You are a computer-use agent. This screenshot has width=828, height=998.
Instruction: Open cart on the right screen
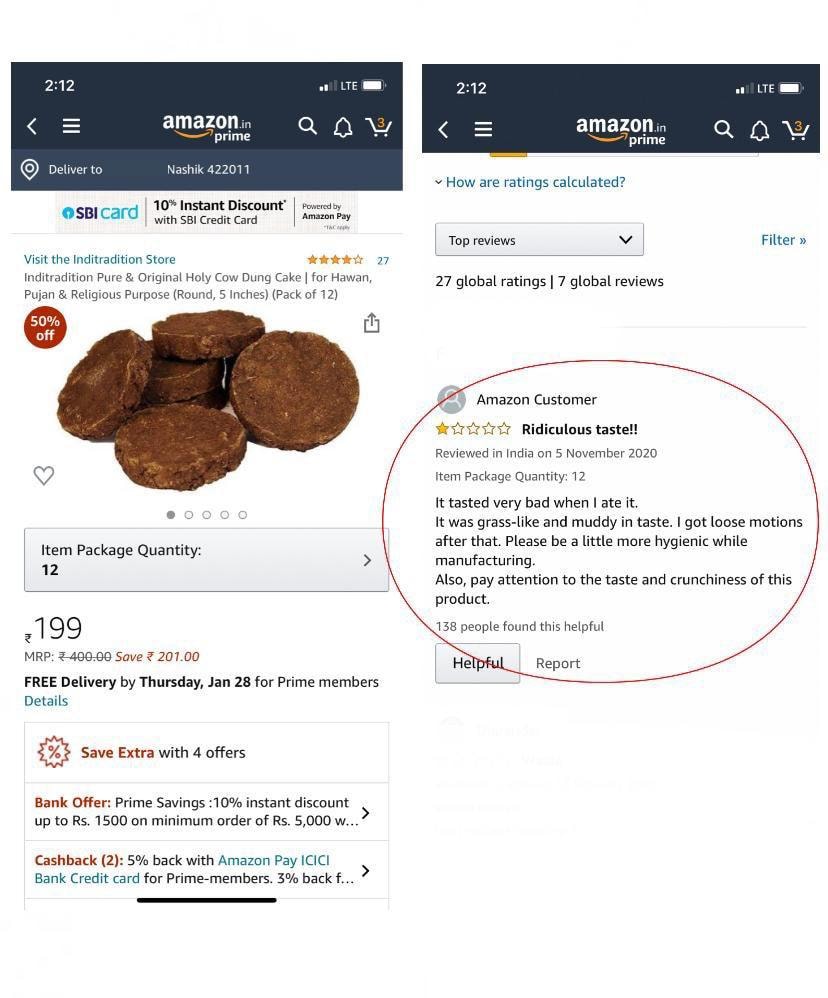click(796, 130)
